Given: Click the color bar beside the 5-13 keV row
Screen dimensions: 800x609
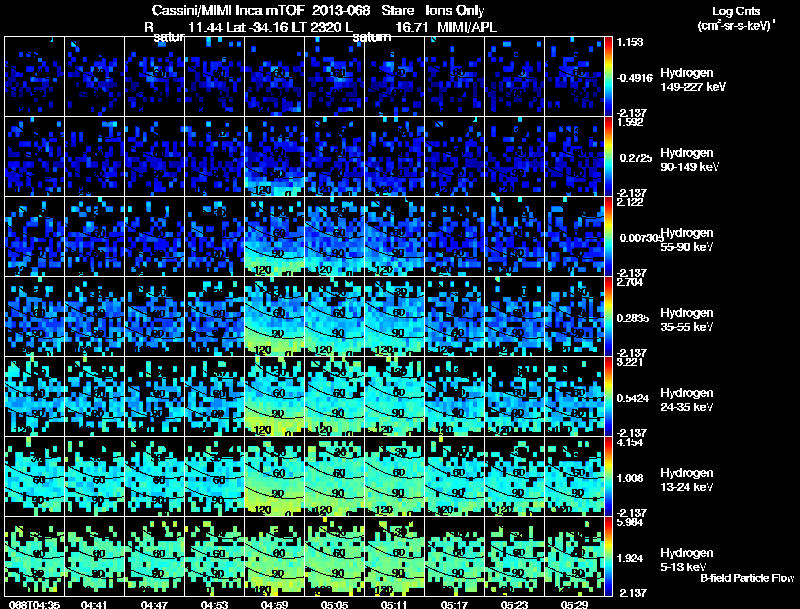Looking at the screenshot, I should pos(608,556).
